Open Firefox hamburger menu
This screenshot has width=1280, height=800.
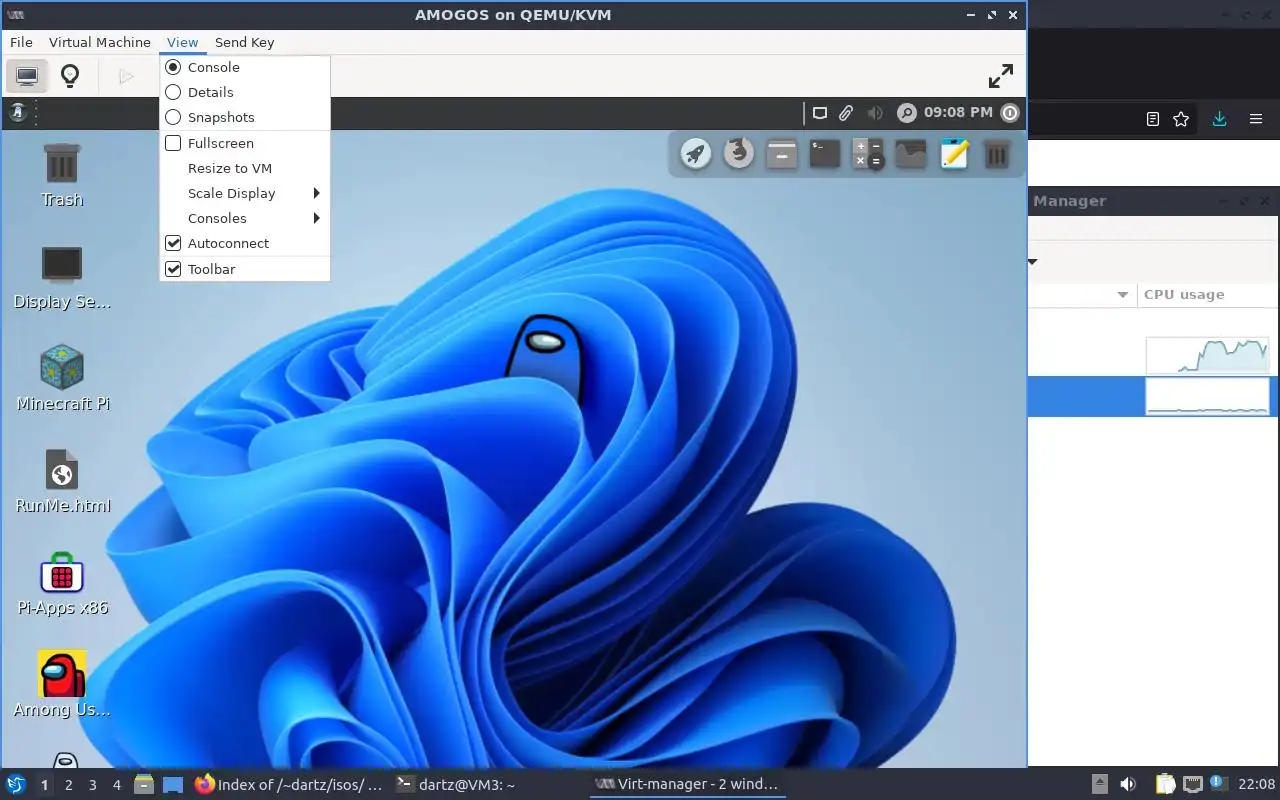click(1256, 119)
